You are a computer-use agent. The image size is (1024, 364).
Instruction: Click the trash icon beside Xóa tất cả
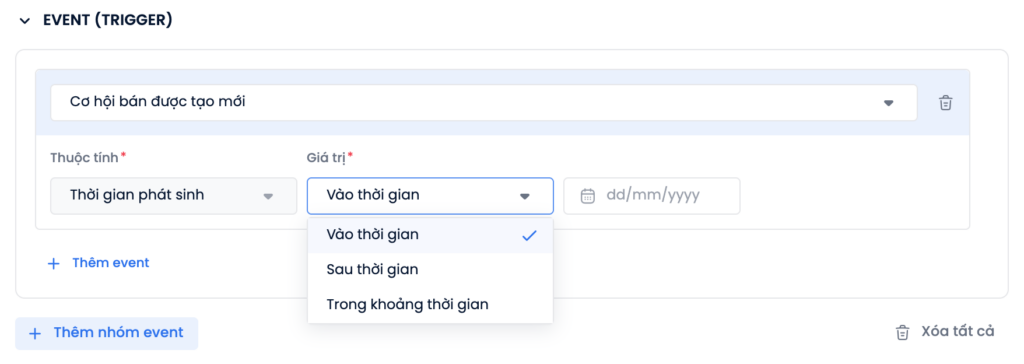coord(902,332)
